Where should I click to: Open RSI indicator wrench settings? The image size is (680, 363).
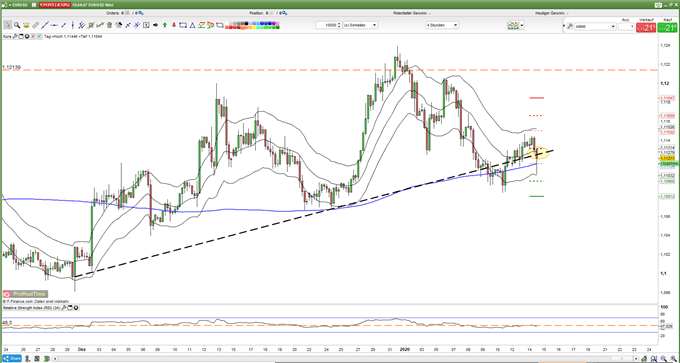pos(64,307)
